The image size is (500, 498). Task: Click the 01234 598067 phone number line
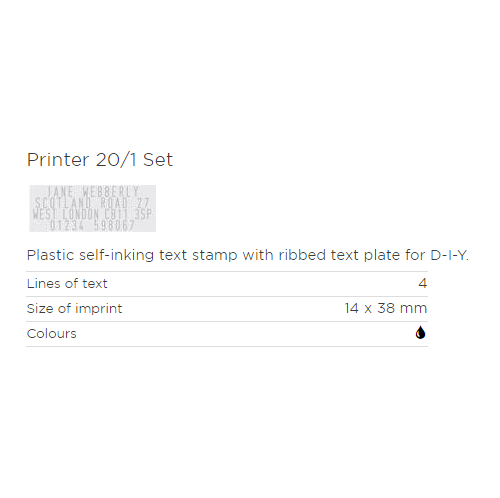[92, 225]
